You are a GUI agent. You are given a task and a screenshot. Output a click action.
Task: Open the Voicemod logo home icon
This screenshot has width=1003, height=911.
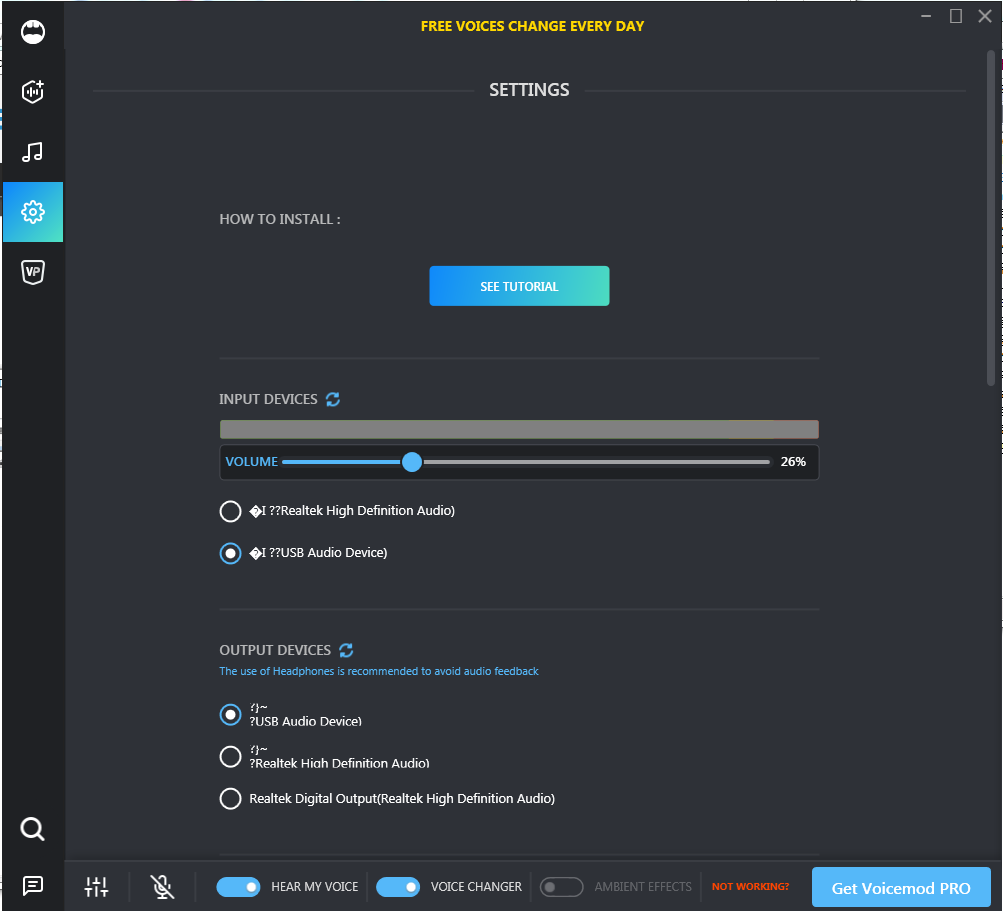(33, 32)
